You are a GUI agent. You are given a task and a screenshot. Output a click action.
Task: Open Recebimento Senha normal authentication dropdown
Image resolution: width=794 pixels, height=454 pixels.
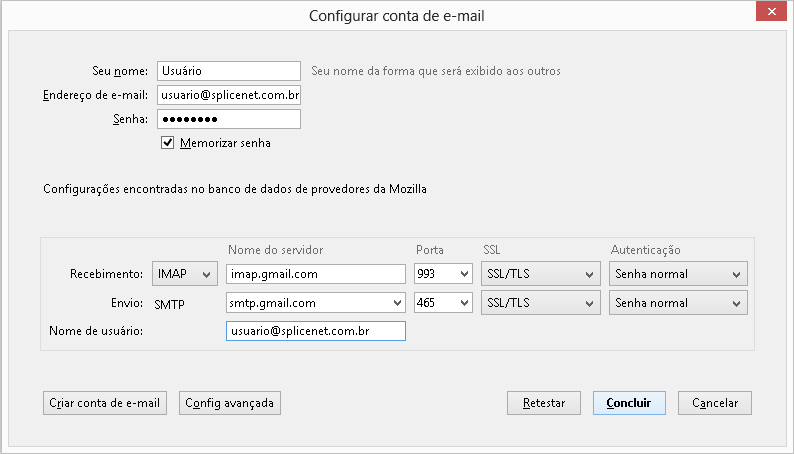(678, 274)
